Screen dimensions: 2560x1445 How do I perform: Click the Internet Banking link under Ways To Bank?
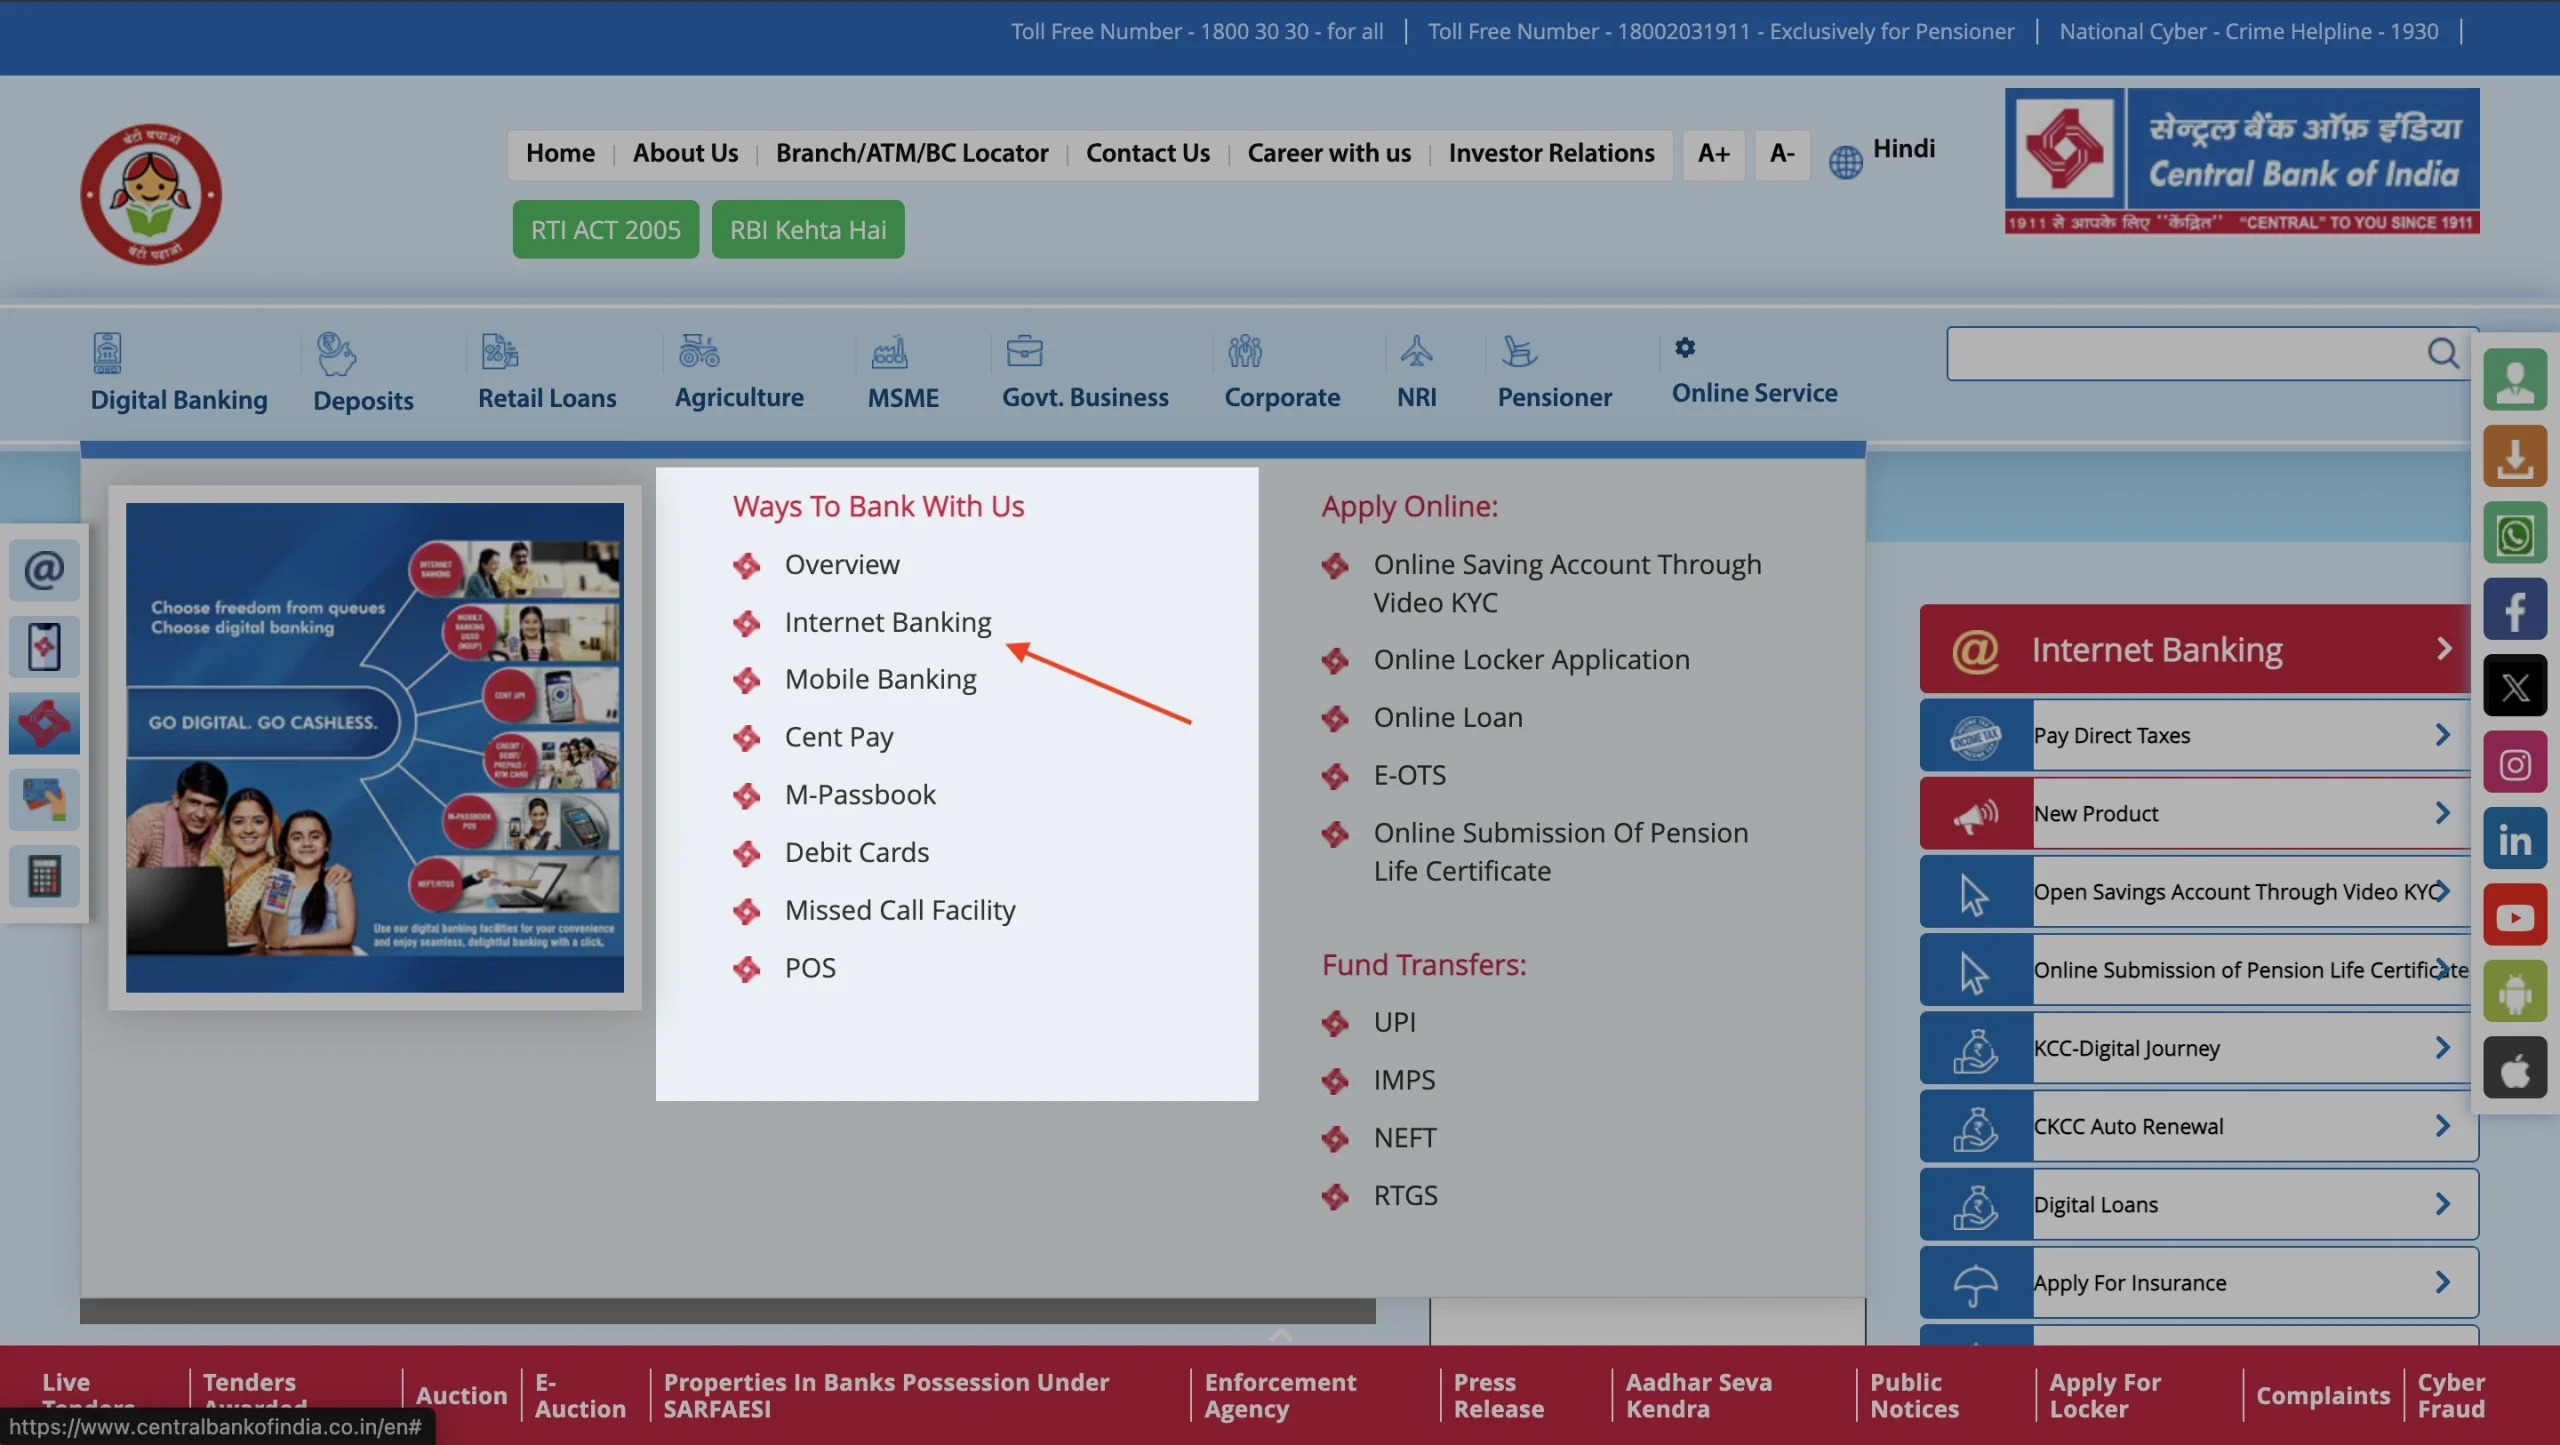click(887, 621)
